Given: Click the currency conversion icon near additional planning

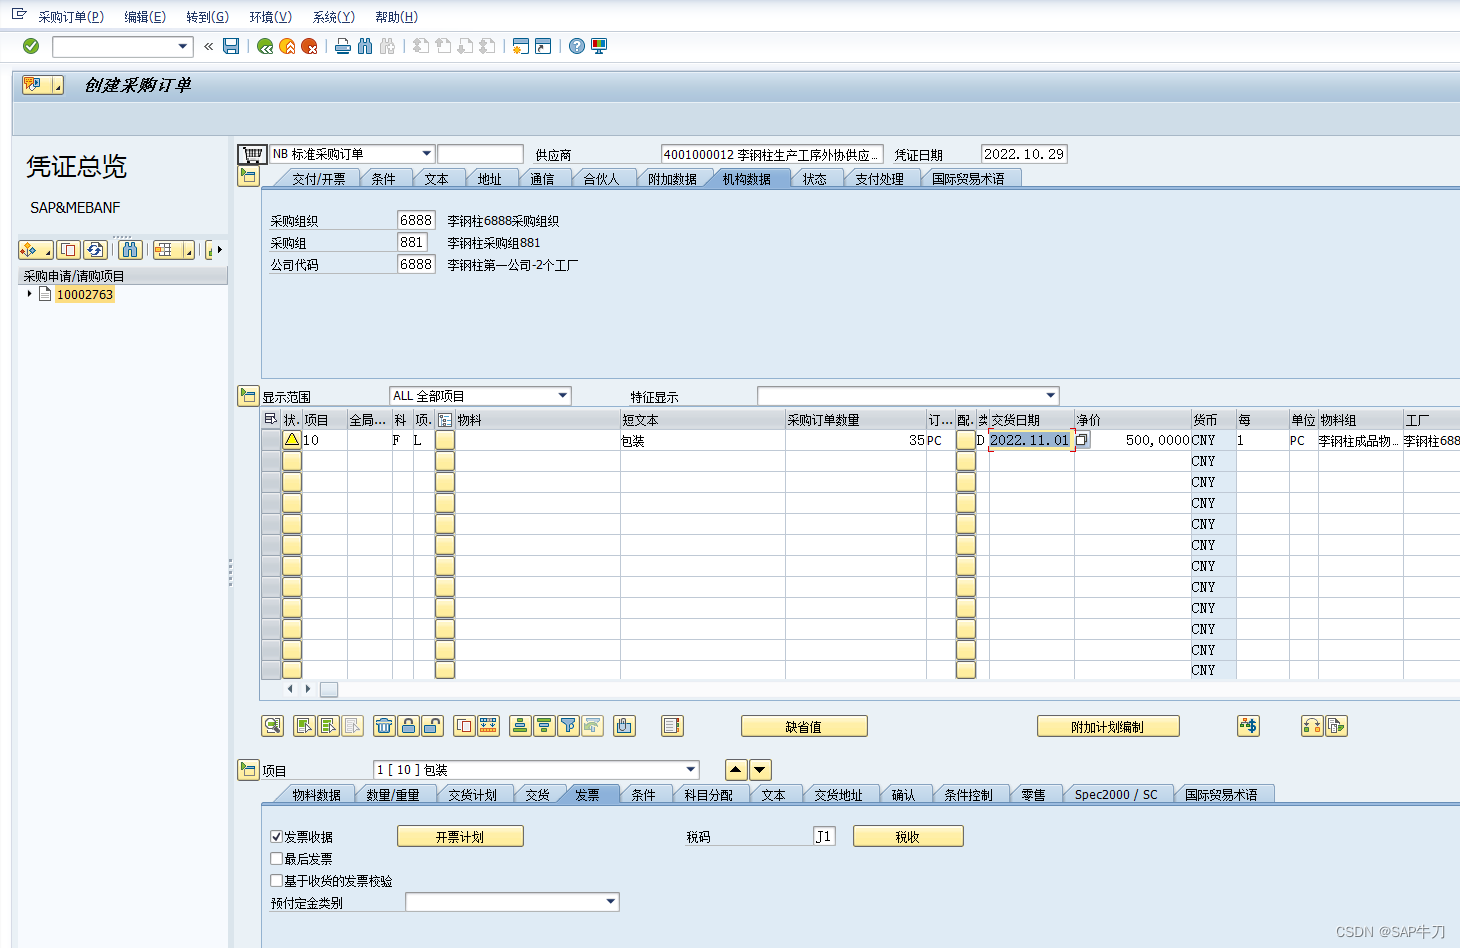Looking at the screenshot, I should tap(1248, 726).
